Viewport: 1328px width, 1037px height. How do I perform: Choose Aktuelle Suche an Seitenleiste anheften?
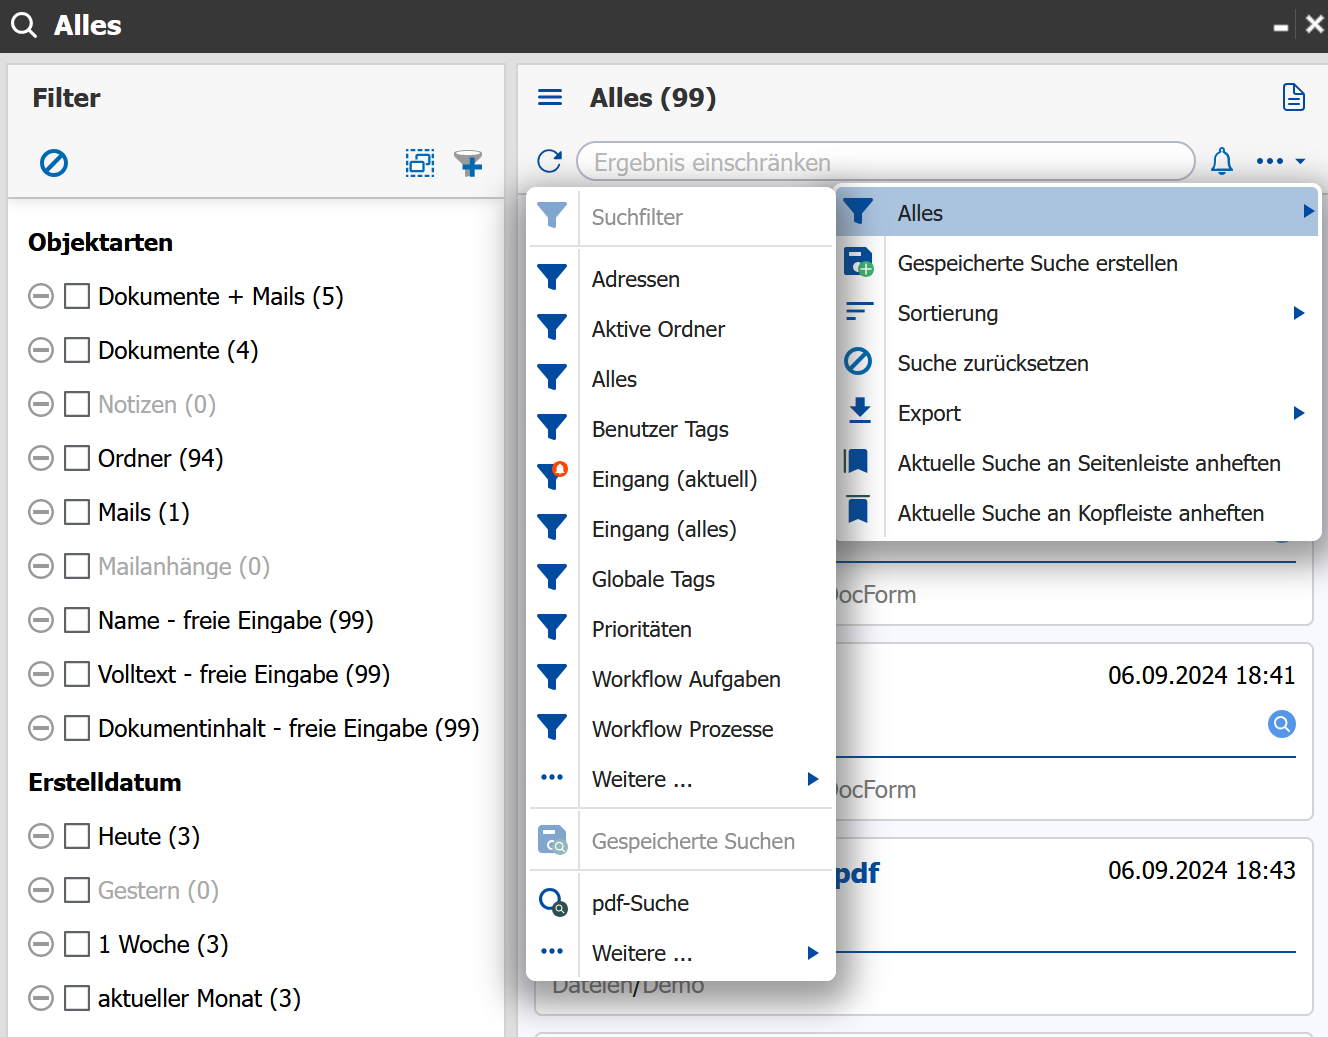pos(1078,463)
